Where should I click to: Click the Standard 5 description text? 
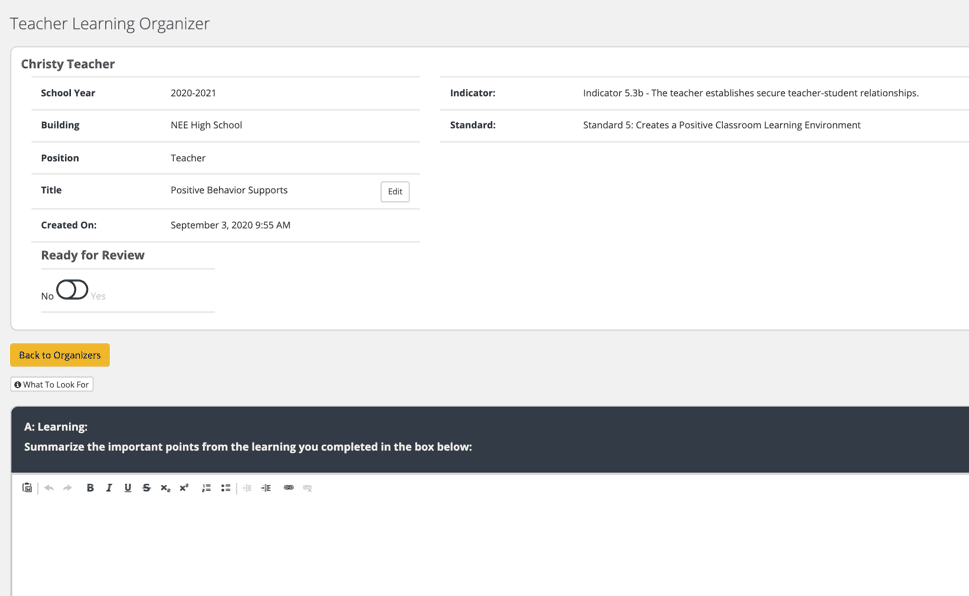(722, 125)
